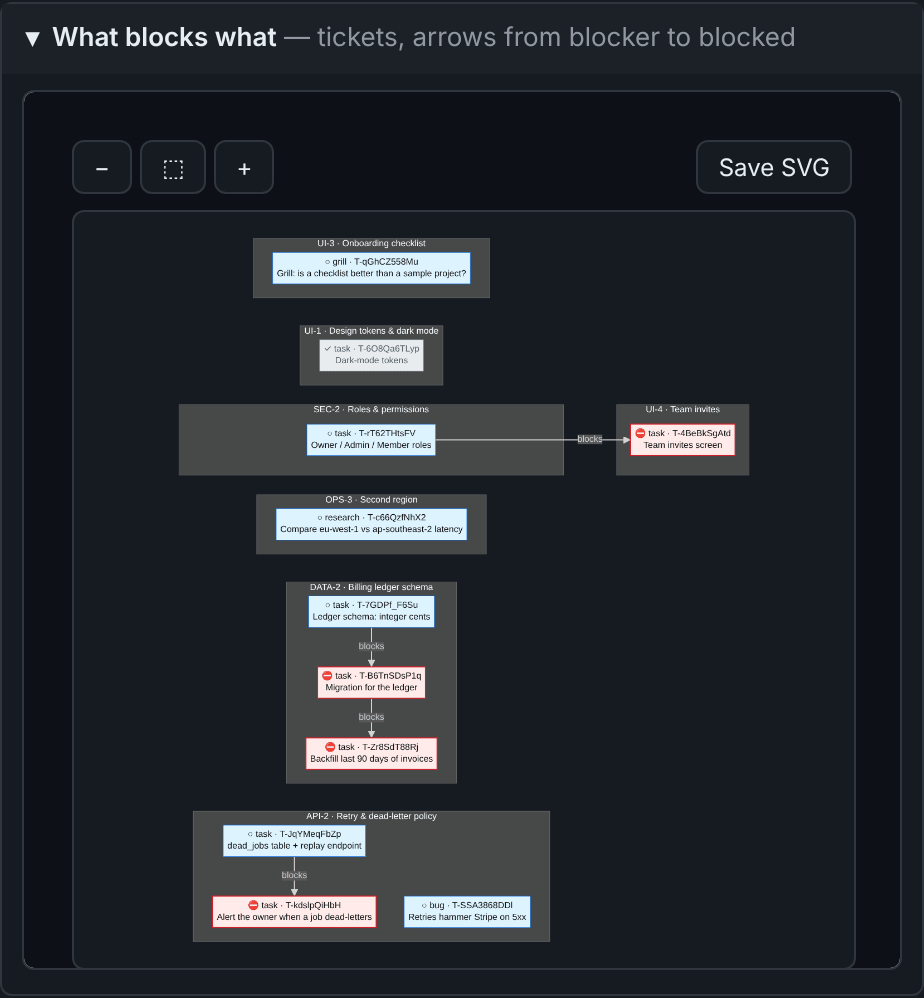Viewport: 924px width, 998px height.
Task: Save the diagram as SVG
Action: [x=774, y=167]
